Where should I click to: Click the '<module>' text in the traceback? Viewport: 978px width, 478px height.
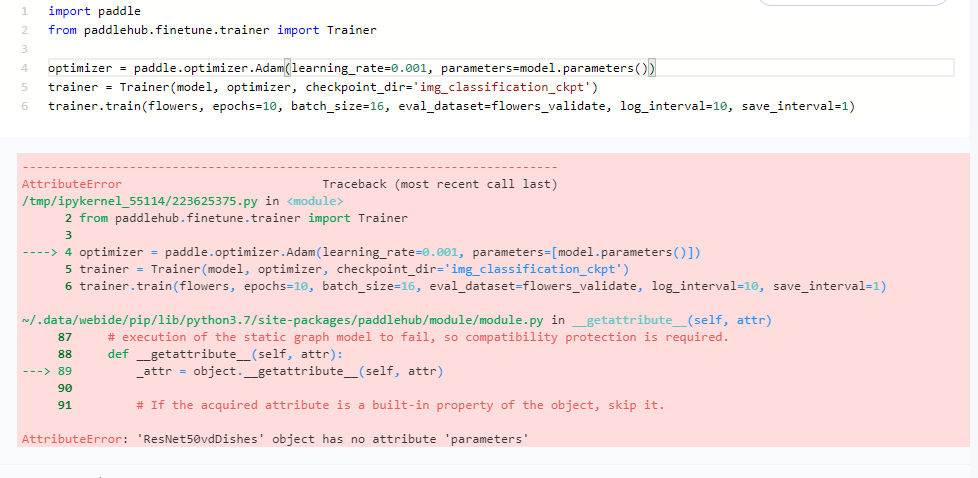pyautogui.click(x=314, y=201)
